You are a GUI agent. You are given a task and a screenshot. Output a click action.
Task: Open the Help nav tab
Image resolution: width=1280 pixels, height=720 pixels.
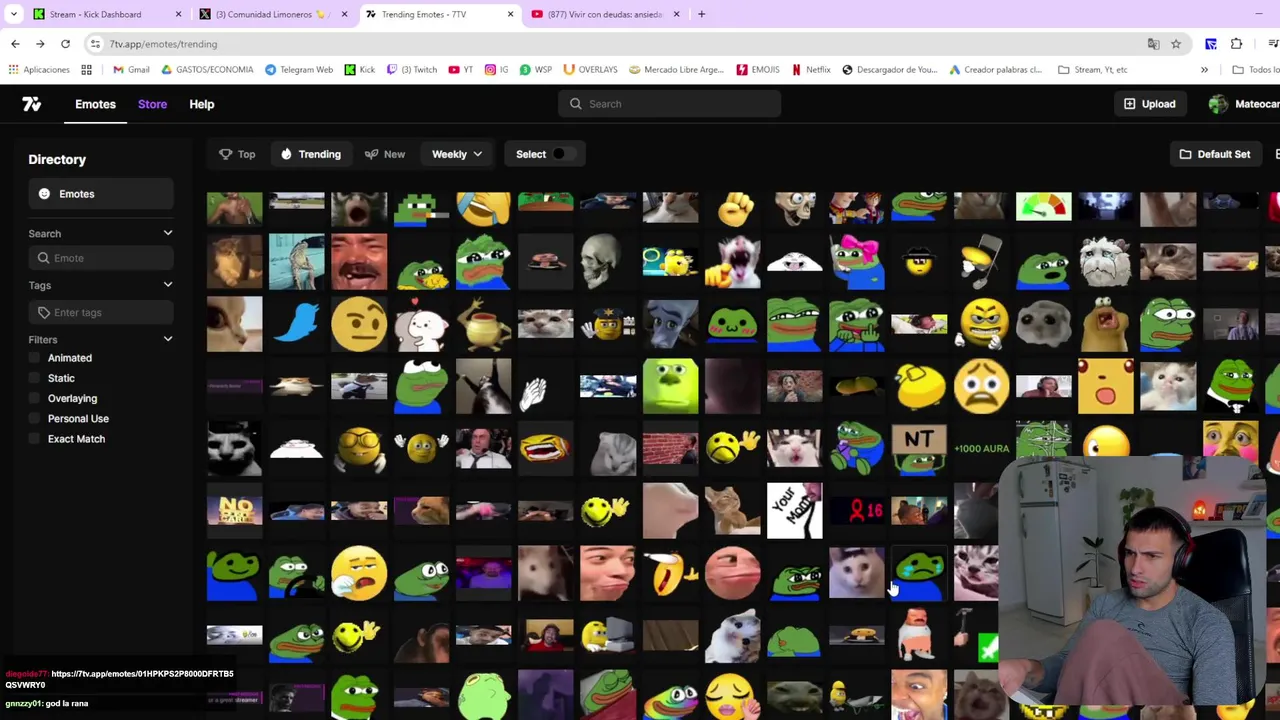[201, 104]
